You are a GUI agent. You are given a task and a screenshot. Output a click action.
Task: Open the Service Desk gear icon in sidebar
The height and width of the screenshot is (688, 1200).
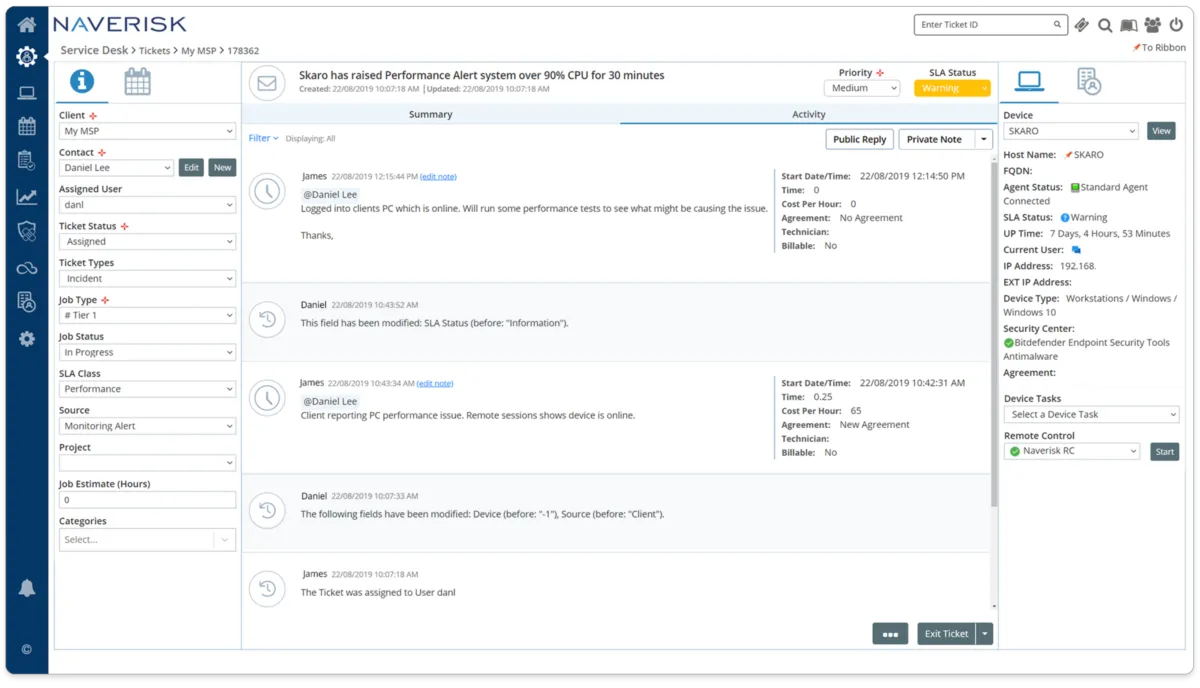pos(27,57)
